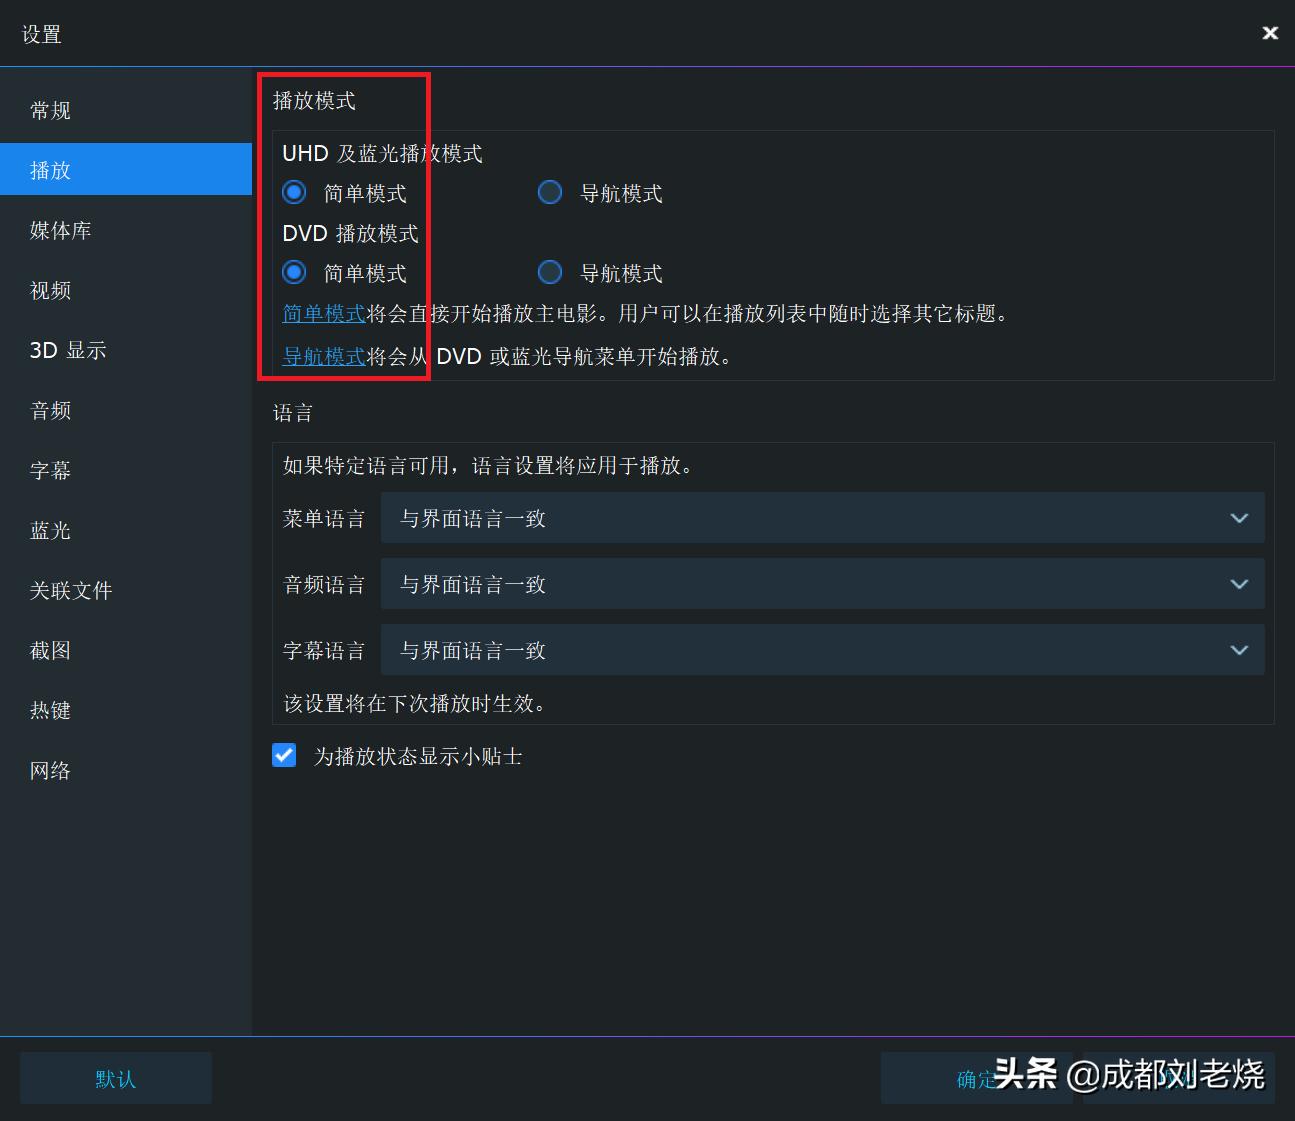The width and height of the screenshot is (1295, 1121).
Task: Switch to the 视频 settings tab
Action: tap(49, 290)
